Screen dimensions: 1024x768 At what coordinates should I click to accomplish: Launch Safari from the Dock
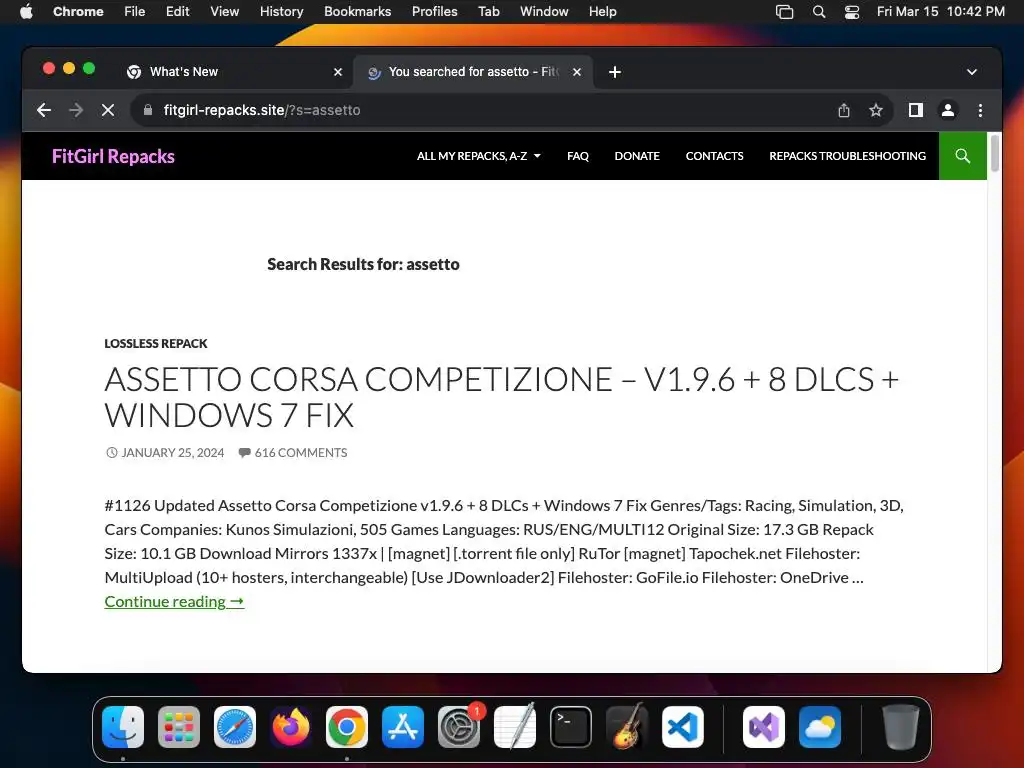[x=234, y=727]
